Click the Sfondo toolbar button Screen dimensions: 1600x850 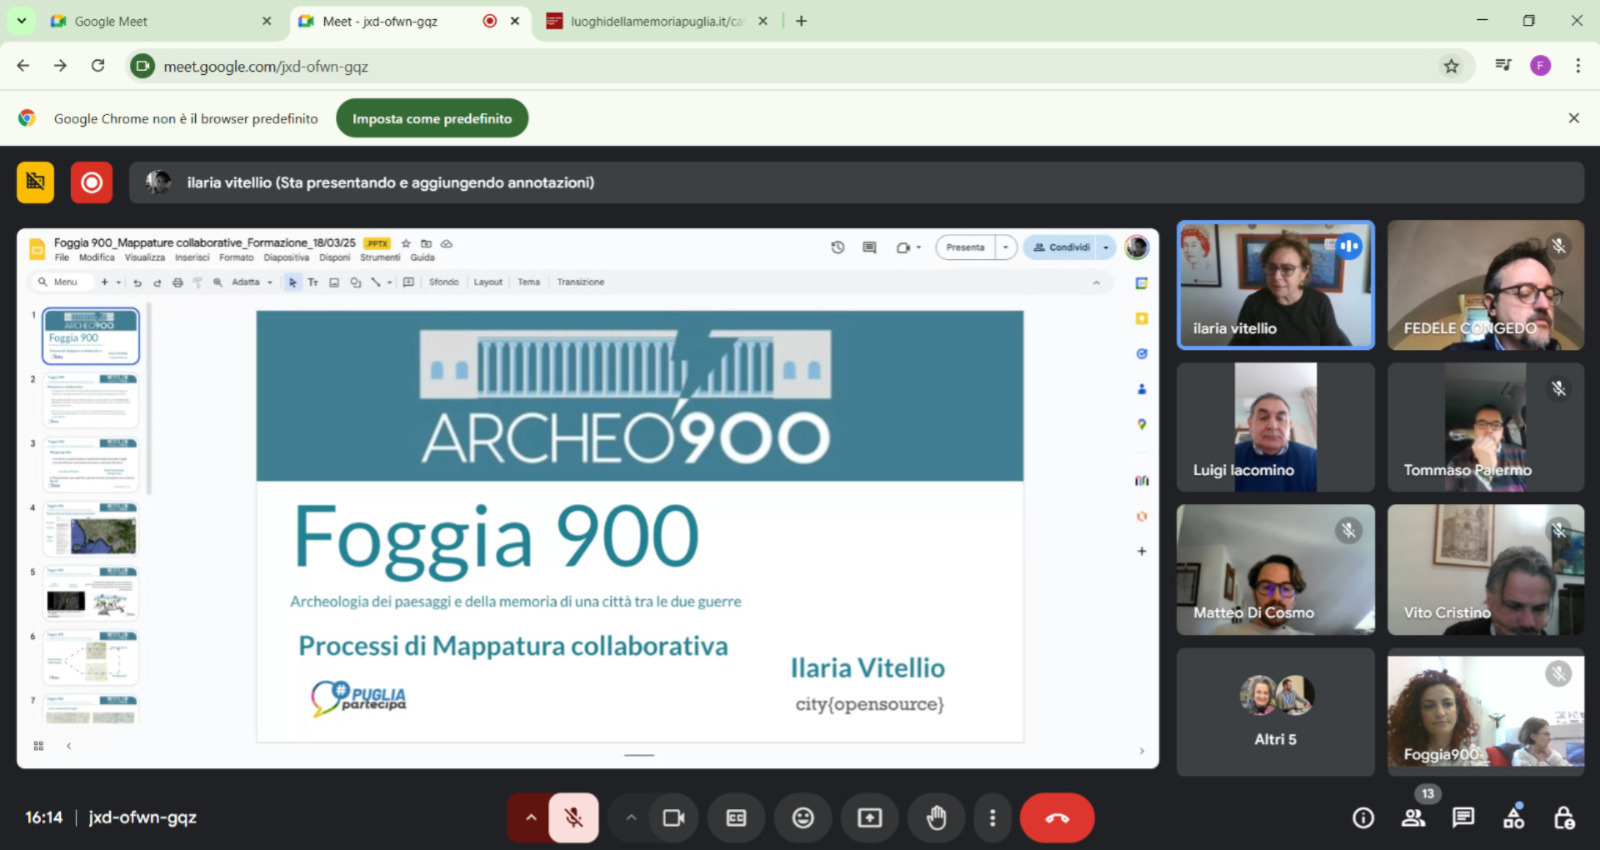[x=444, y=282]
